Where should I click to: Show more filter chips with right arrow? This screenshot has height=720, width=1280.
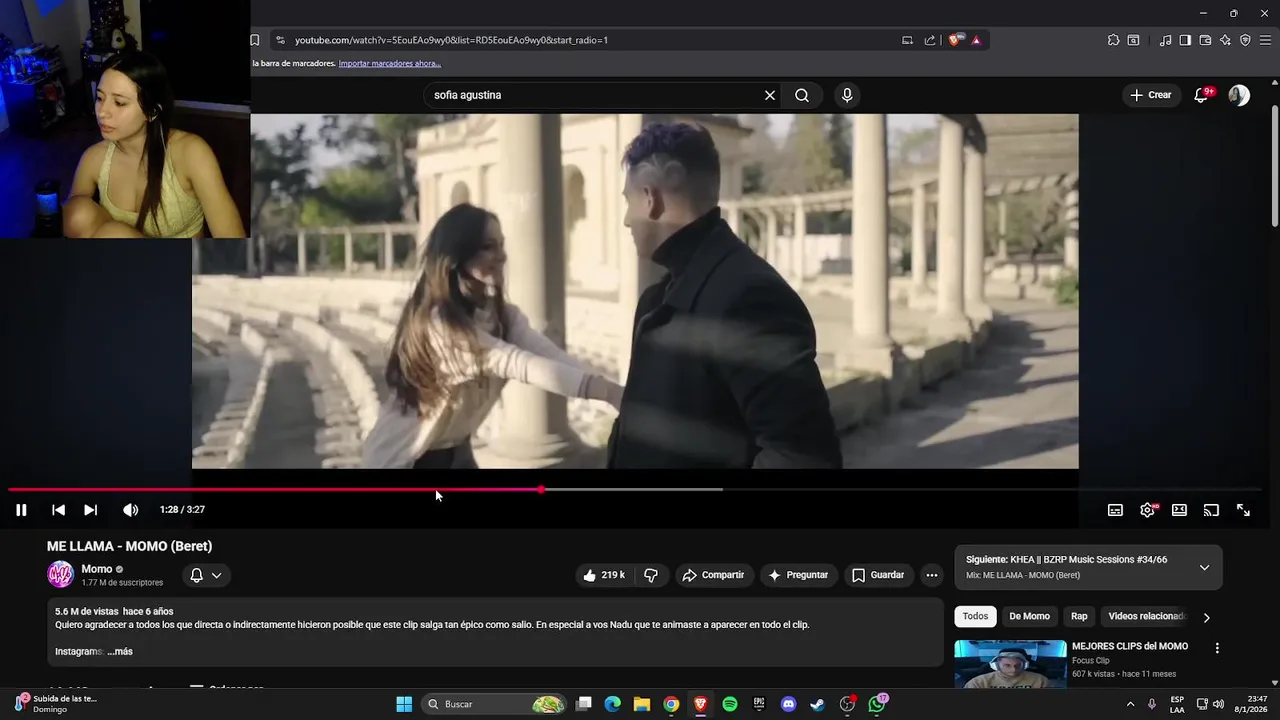coord(1206,617)
